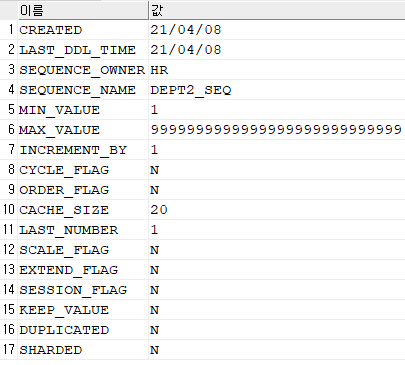Click the 이름 column header
Viewport: 405px width, 365px height.
(x=83, y=10)
